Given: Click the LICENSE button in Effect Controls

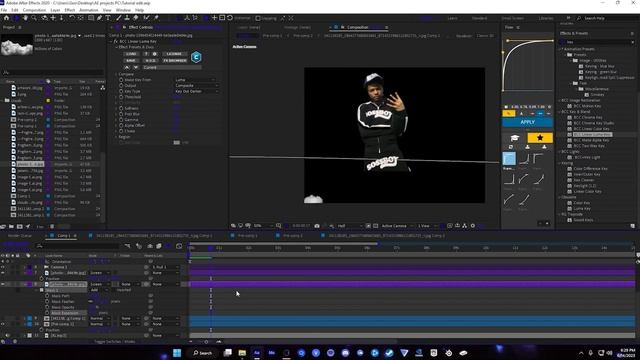Looking at the screenshot, I should pos(174,54).
